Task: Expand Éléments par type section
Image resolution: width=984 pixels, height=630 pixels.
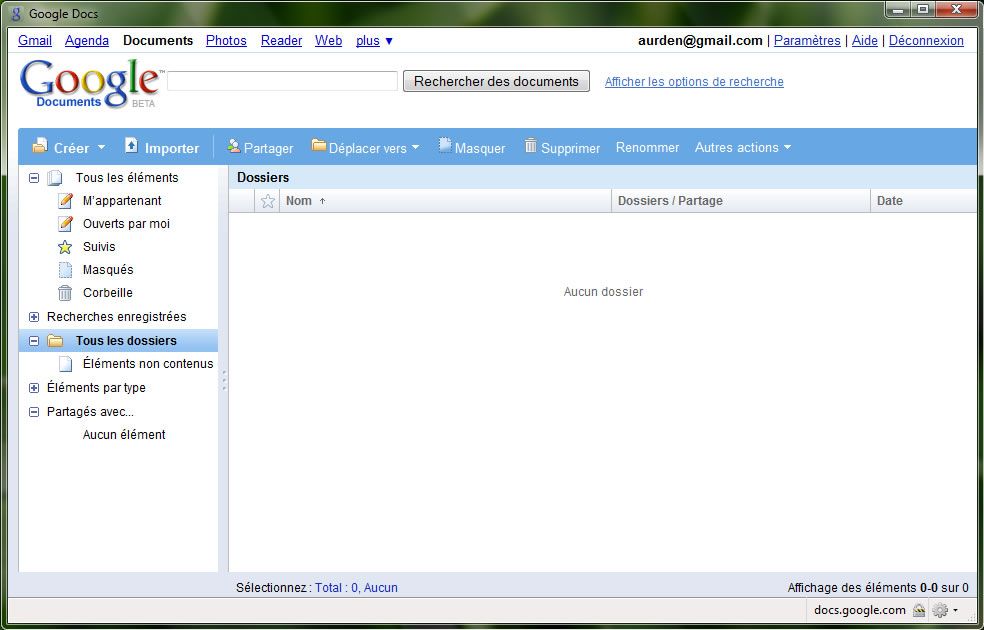Action: click(34, 388)
